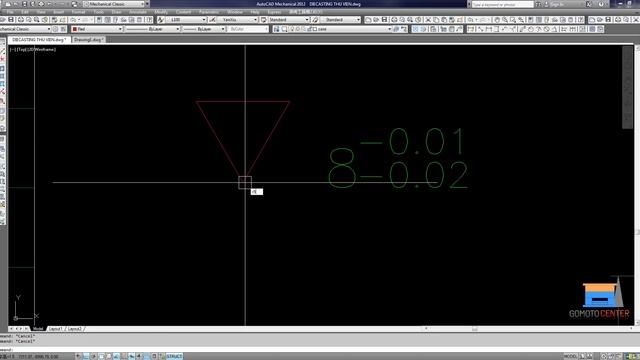This screenshot has height=360, width=640.
Task: Open the DesignCenter icon
Action: coord(540,20)
